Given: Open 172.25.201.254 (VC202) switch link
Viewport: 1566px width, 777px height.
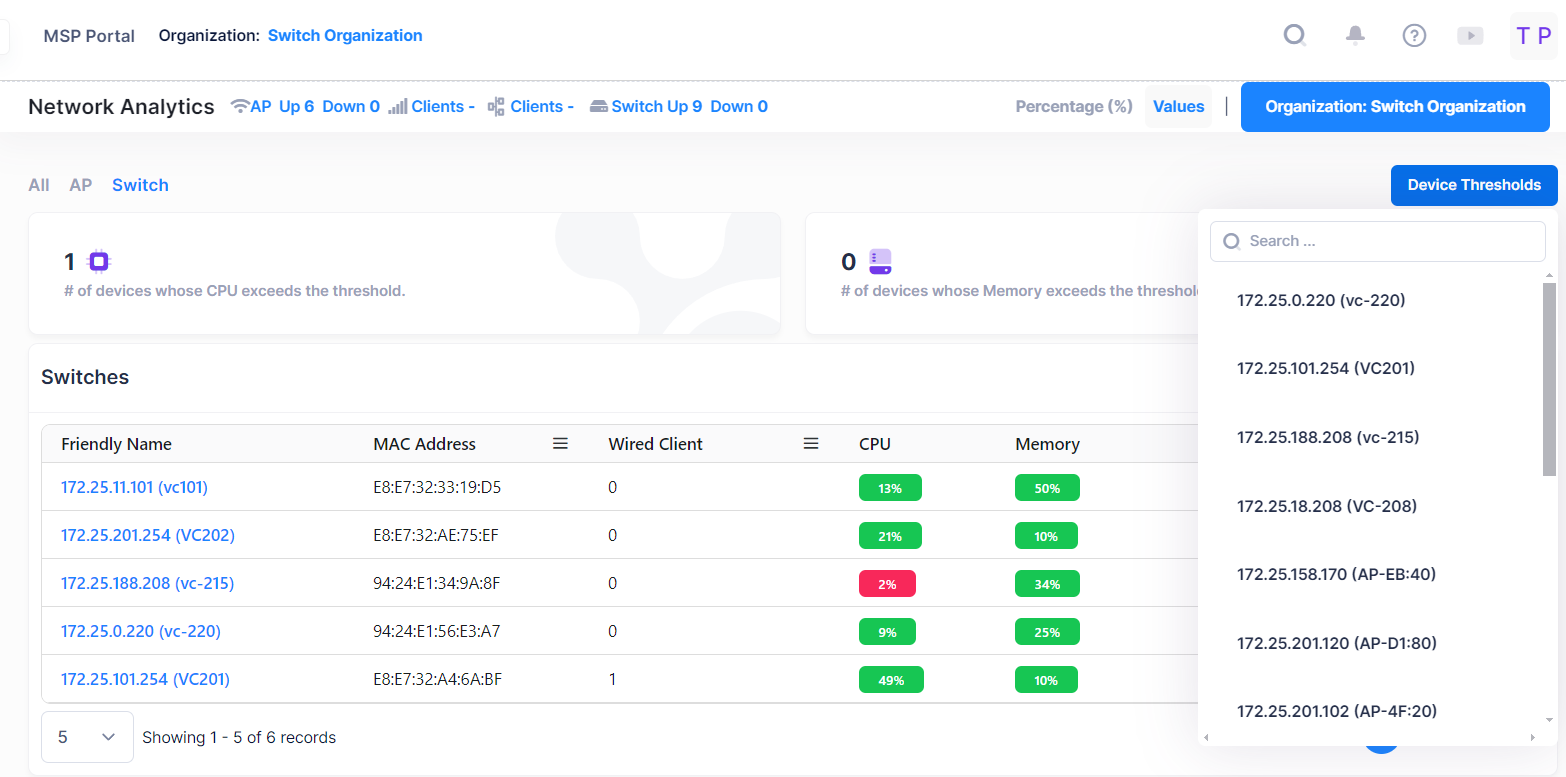Looking at the screenshot, I should (148, 535).
